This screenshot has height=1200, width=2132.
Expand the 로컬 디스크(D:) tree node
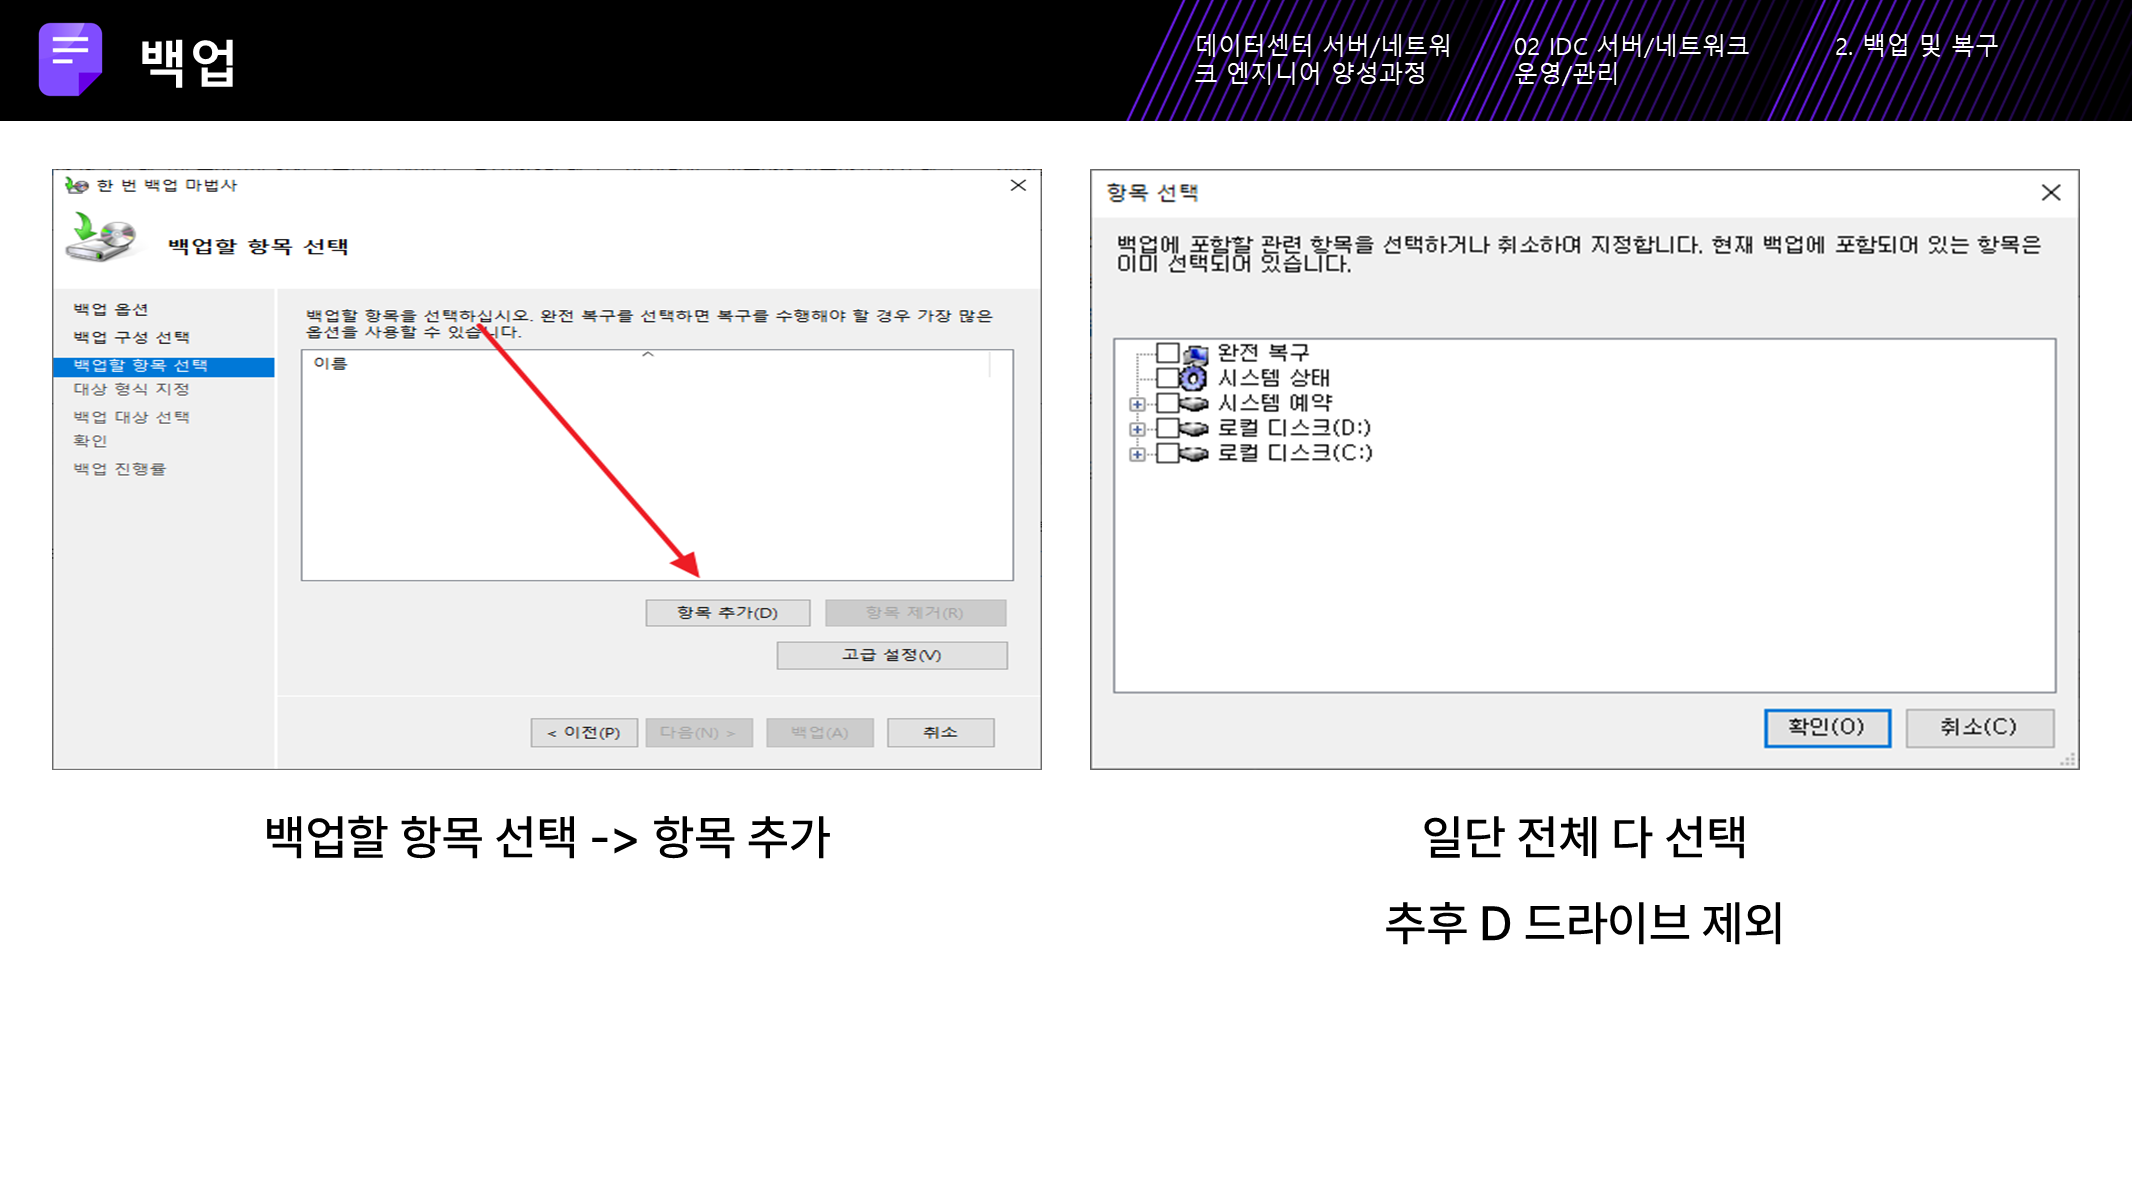(1137, 429)
